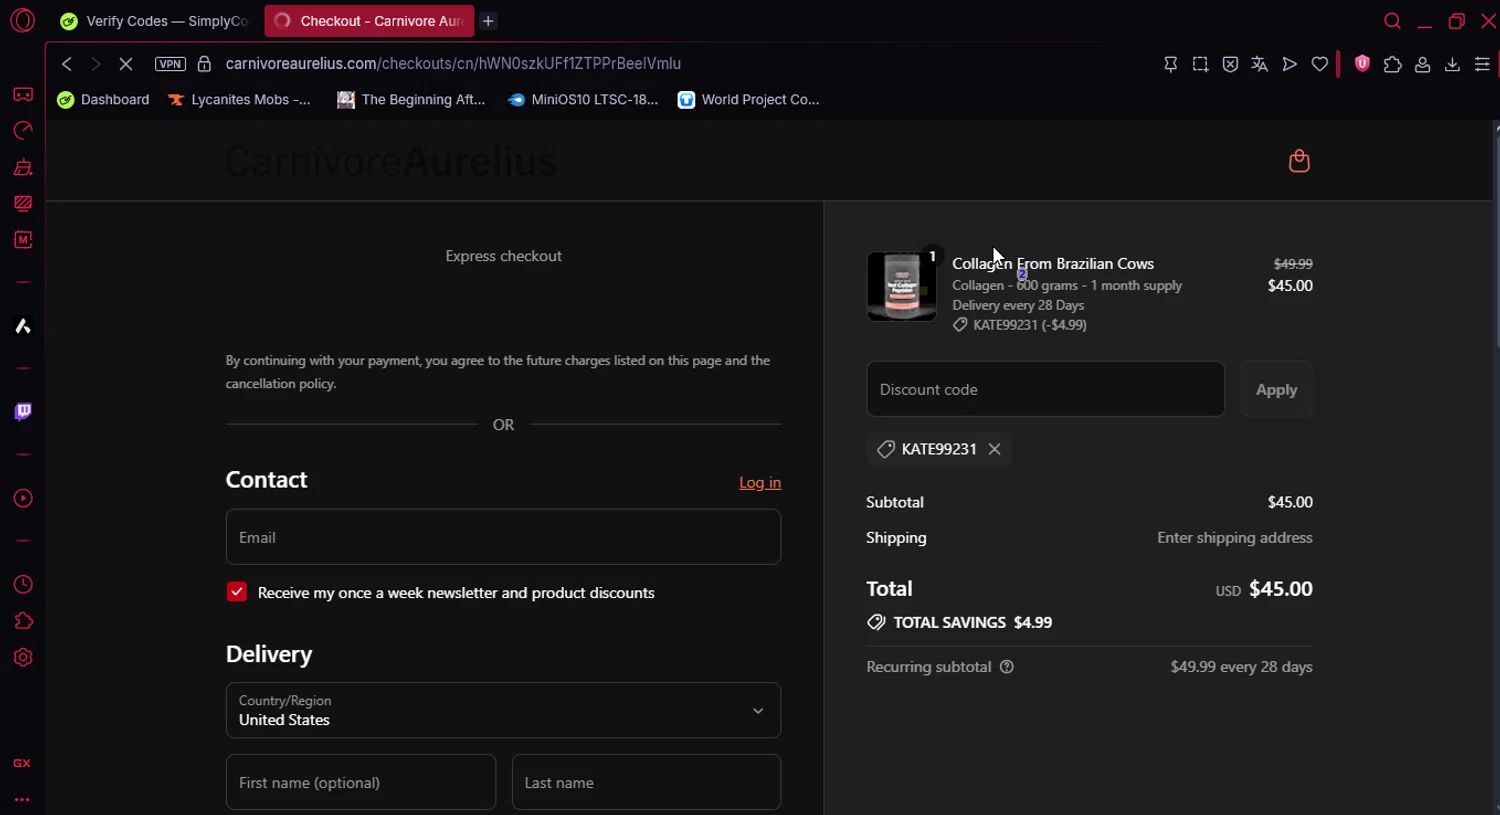Open ad blocker shield-X icon
The height and width of the screenshot is (815, 1500).
point(1230,64)
